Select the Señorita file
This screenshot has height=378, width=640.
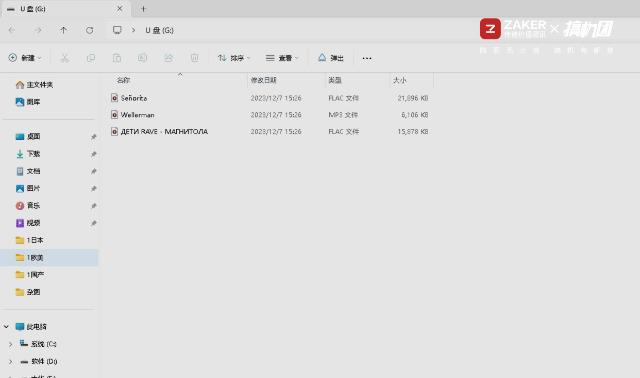[x=134, y=98]
